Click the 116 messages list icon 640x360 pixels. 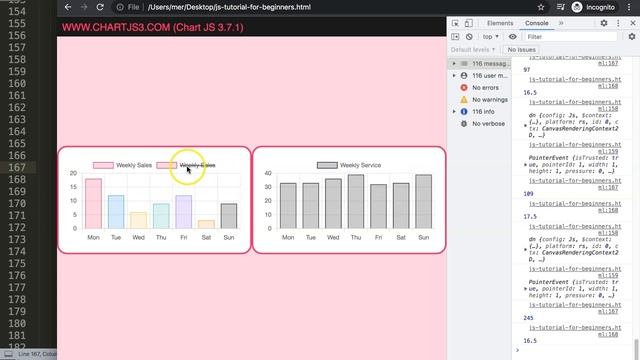(x=464, y=64)
